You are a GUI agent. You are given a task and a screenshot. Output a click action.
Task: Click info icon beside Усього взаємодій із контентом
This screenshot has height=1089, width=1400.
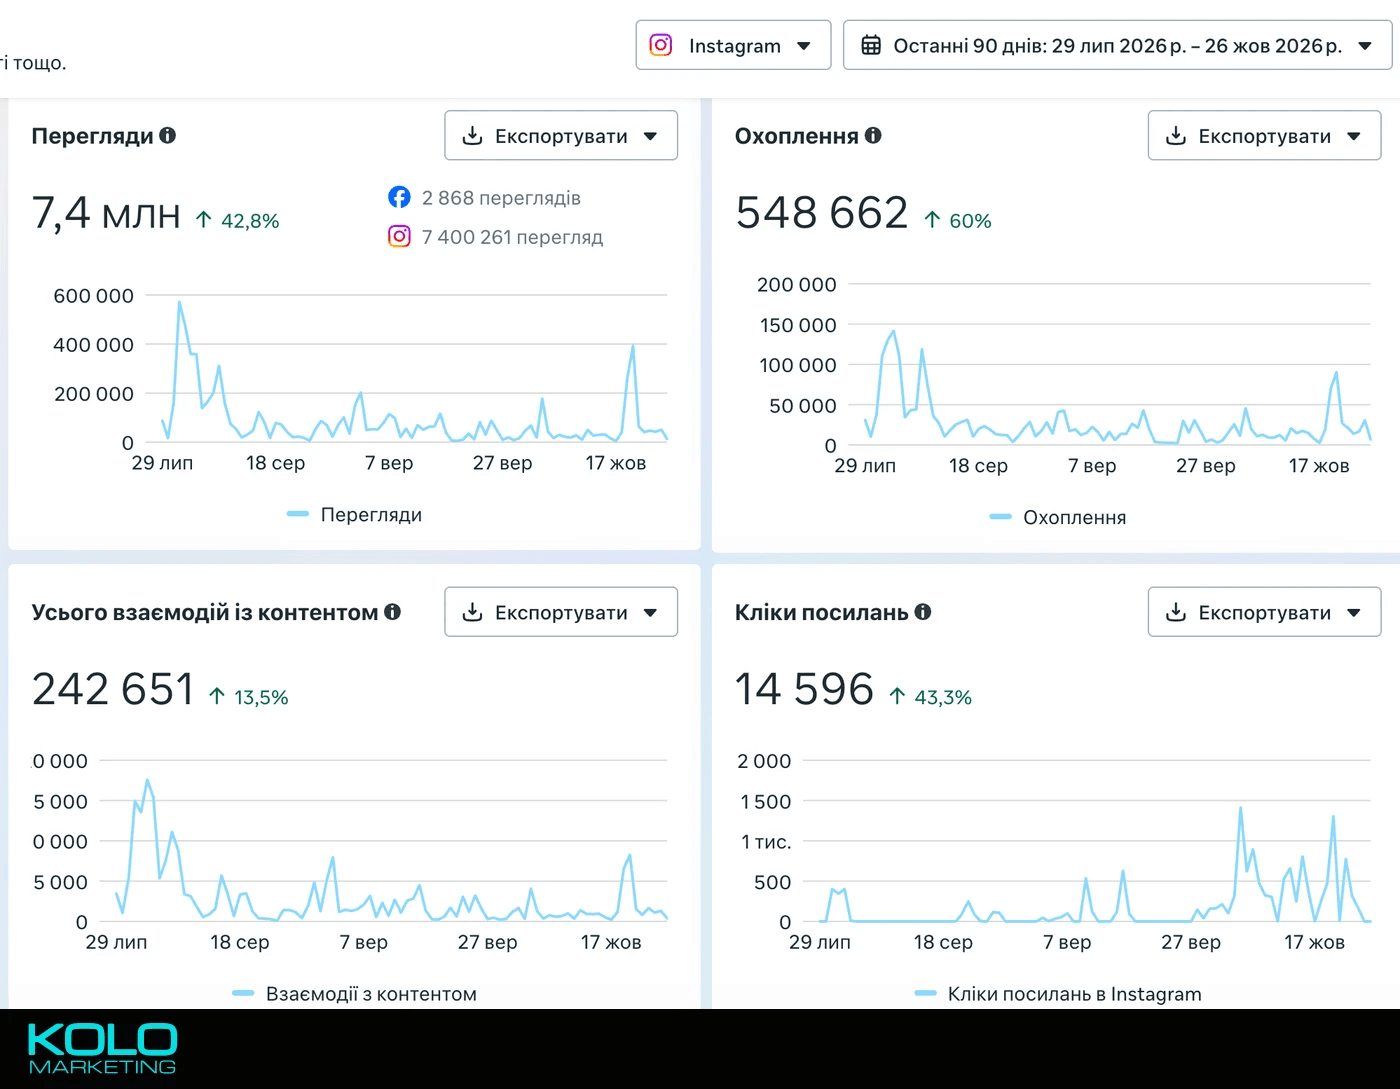tap(393, 611)
